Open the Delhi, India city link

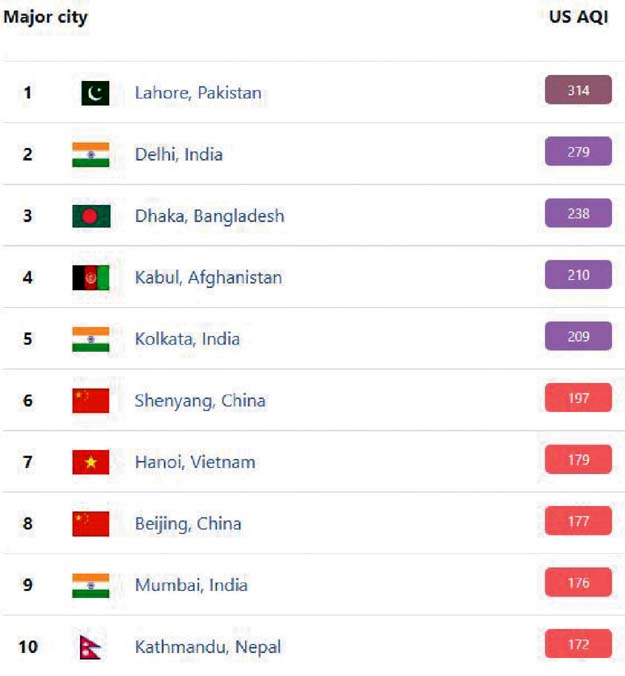click(x=179, y=154)
